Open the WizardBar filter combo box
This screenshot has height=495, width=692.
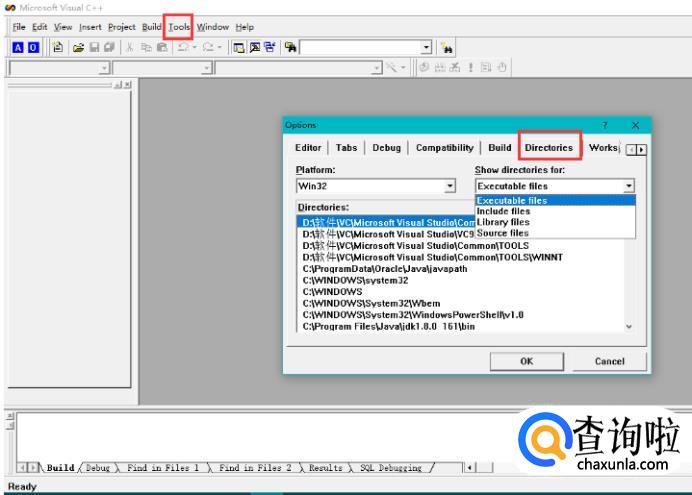207,68
